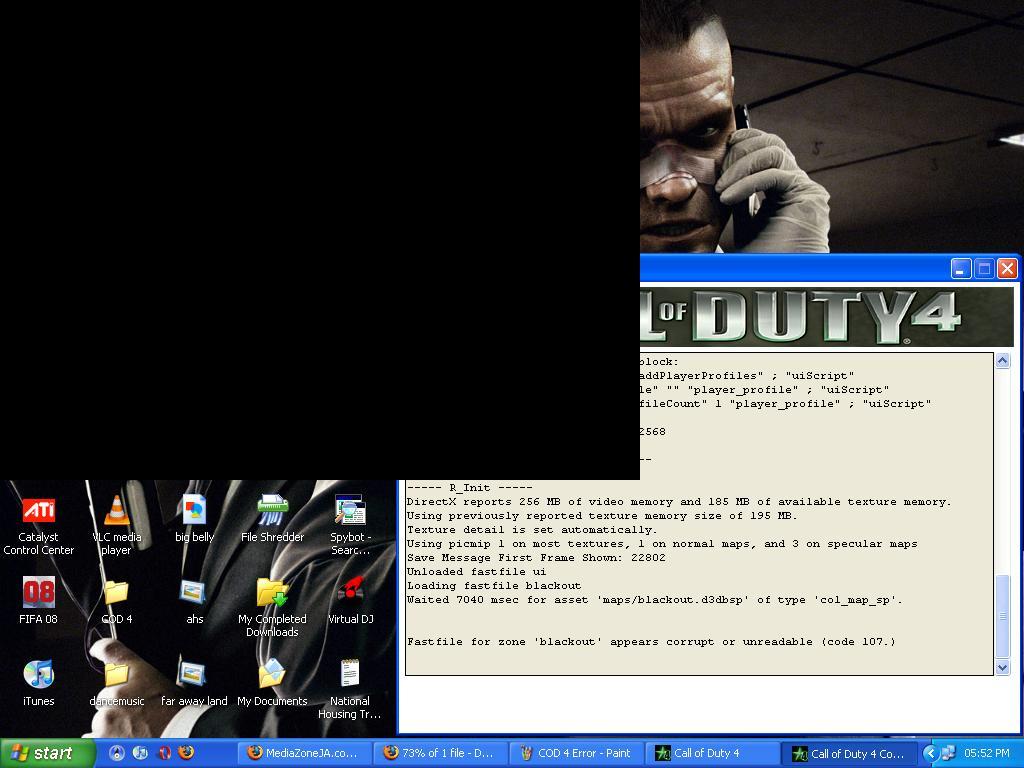The width and height of the screenshot is (1024, 768).
Task: Maximize the Call of Duty 4 console window
Action: [x=984, y=268]
